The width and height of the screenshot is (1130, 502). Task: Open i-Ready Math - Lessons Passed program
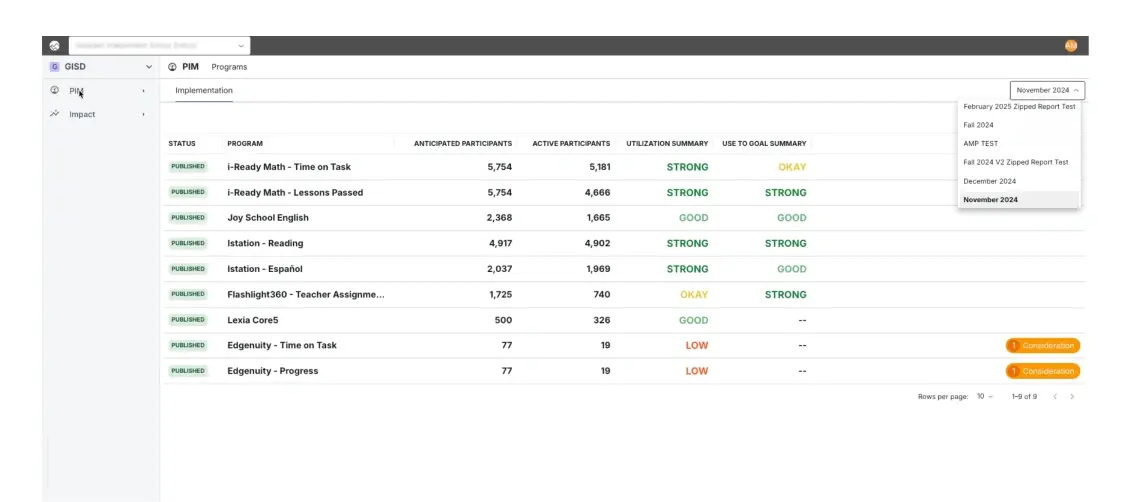[x=295, y=192]
